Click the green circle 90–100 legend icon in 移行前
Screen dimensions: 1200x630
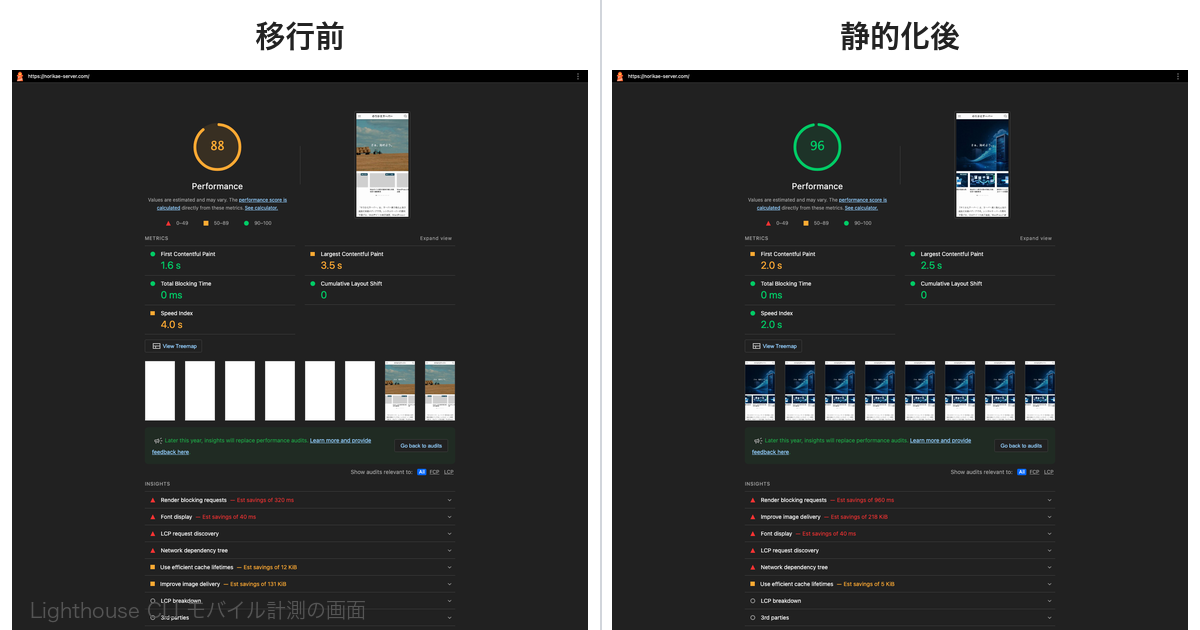coord(246,223)
